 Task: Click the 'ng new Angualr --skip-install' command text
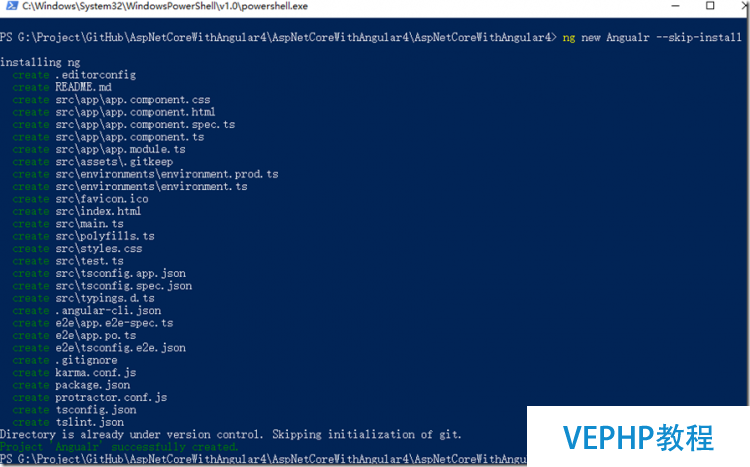[651, 37]
